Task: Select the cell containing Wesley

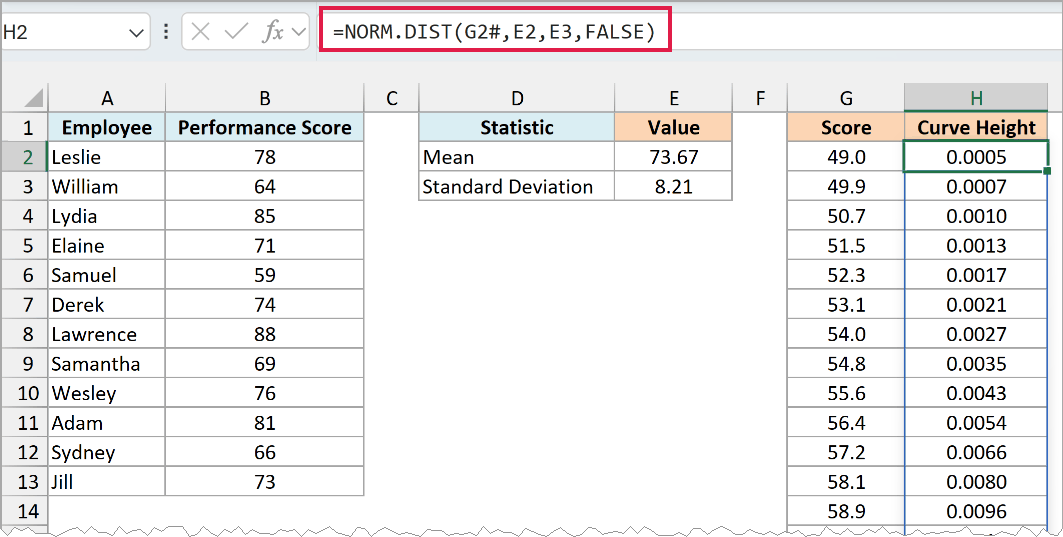Action: (x=106, y=393)
